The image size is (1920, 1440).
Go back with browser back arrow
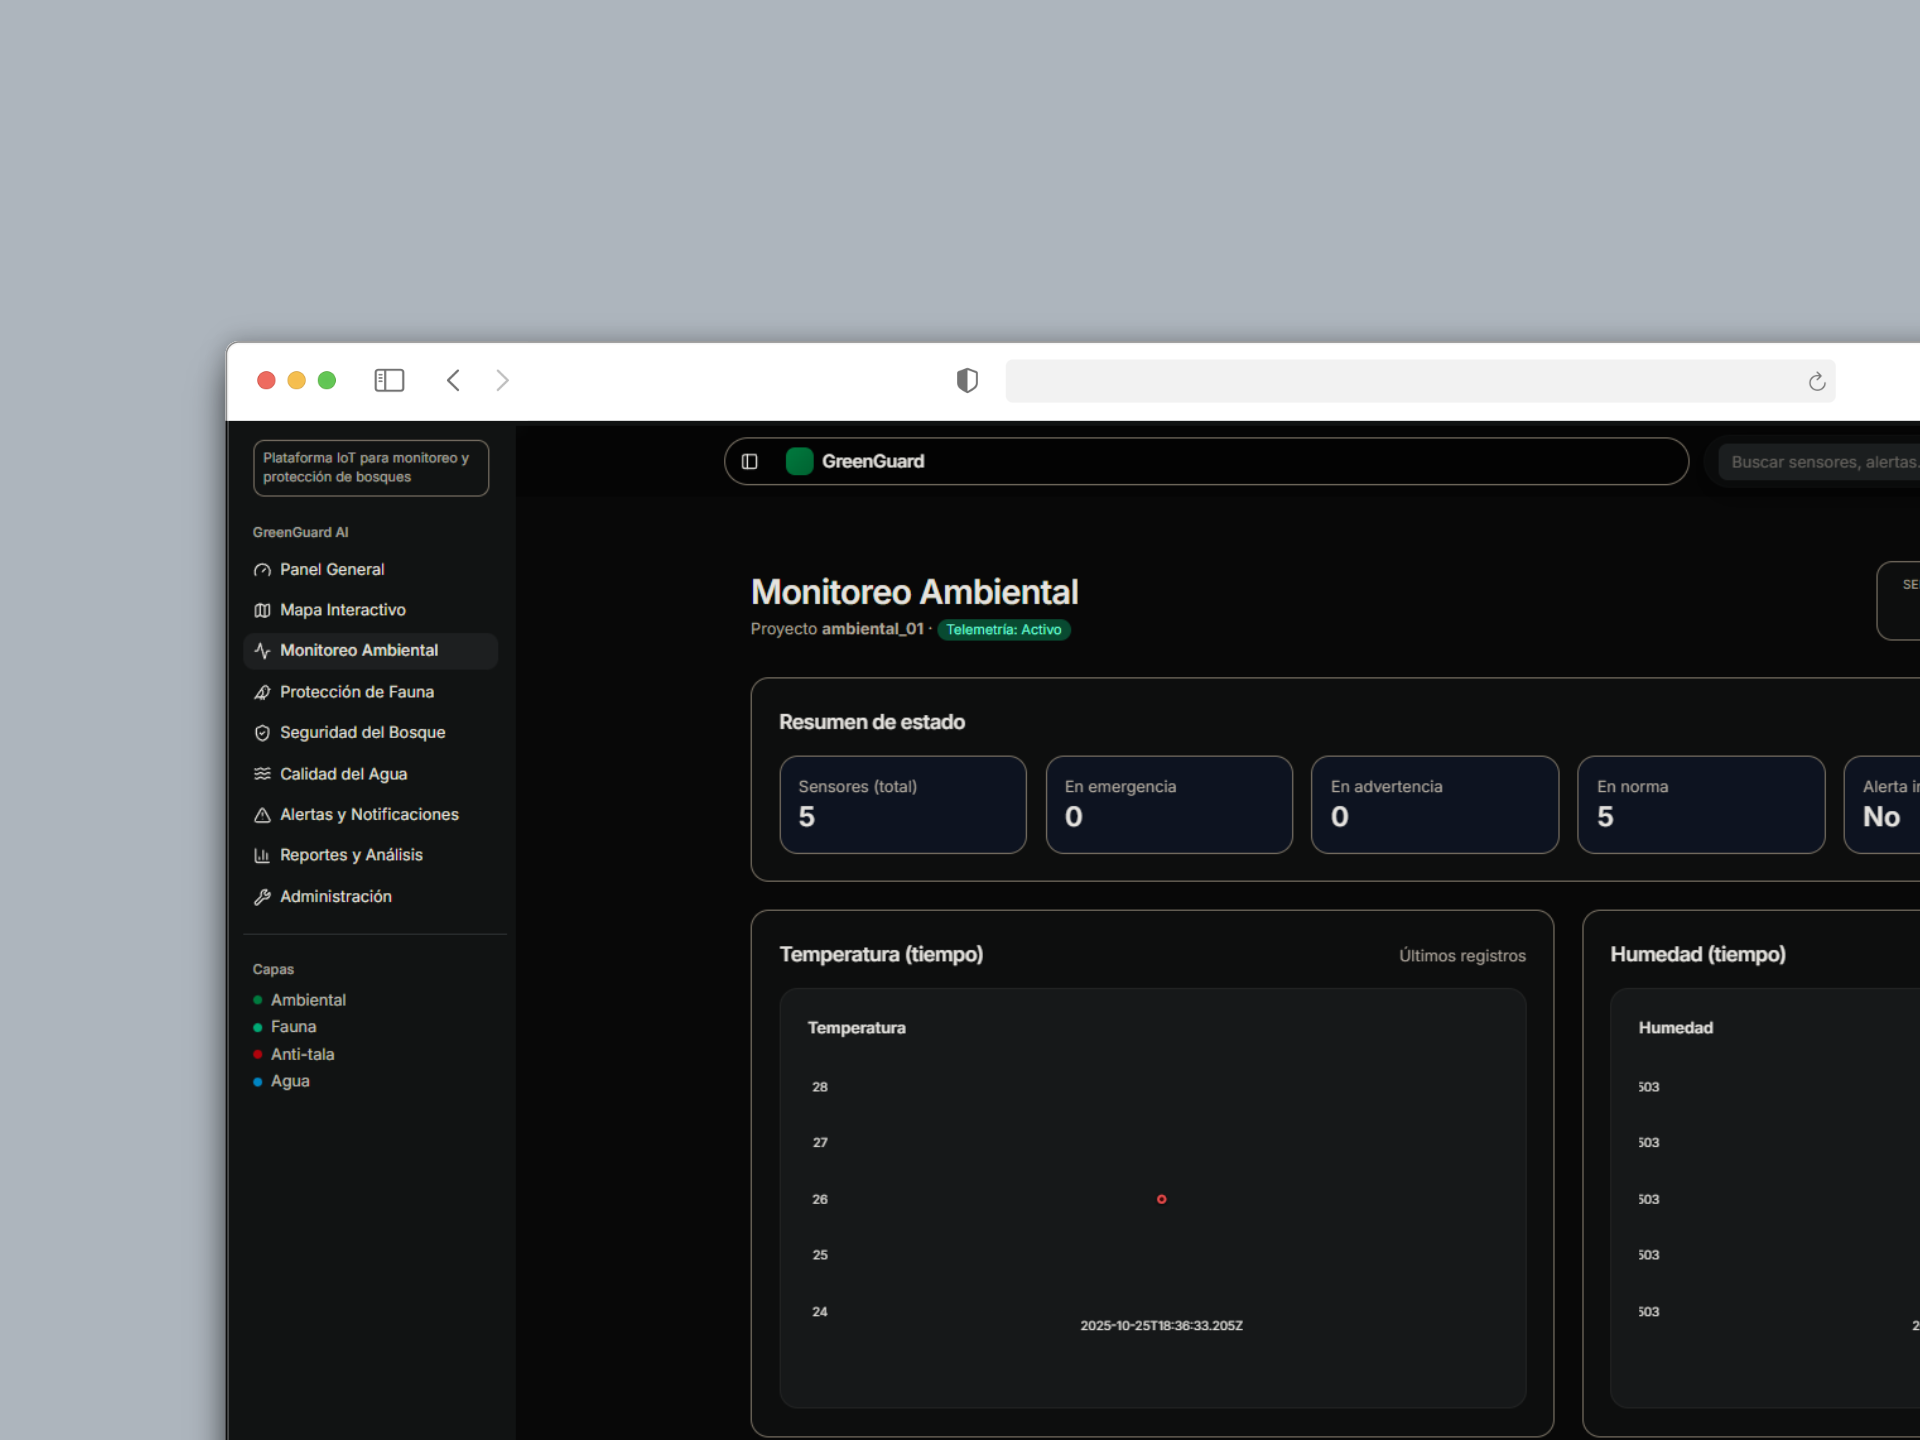click(453, 380)
